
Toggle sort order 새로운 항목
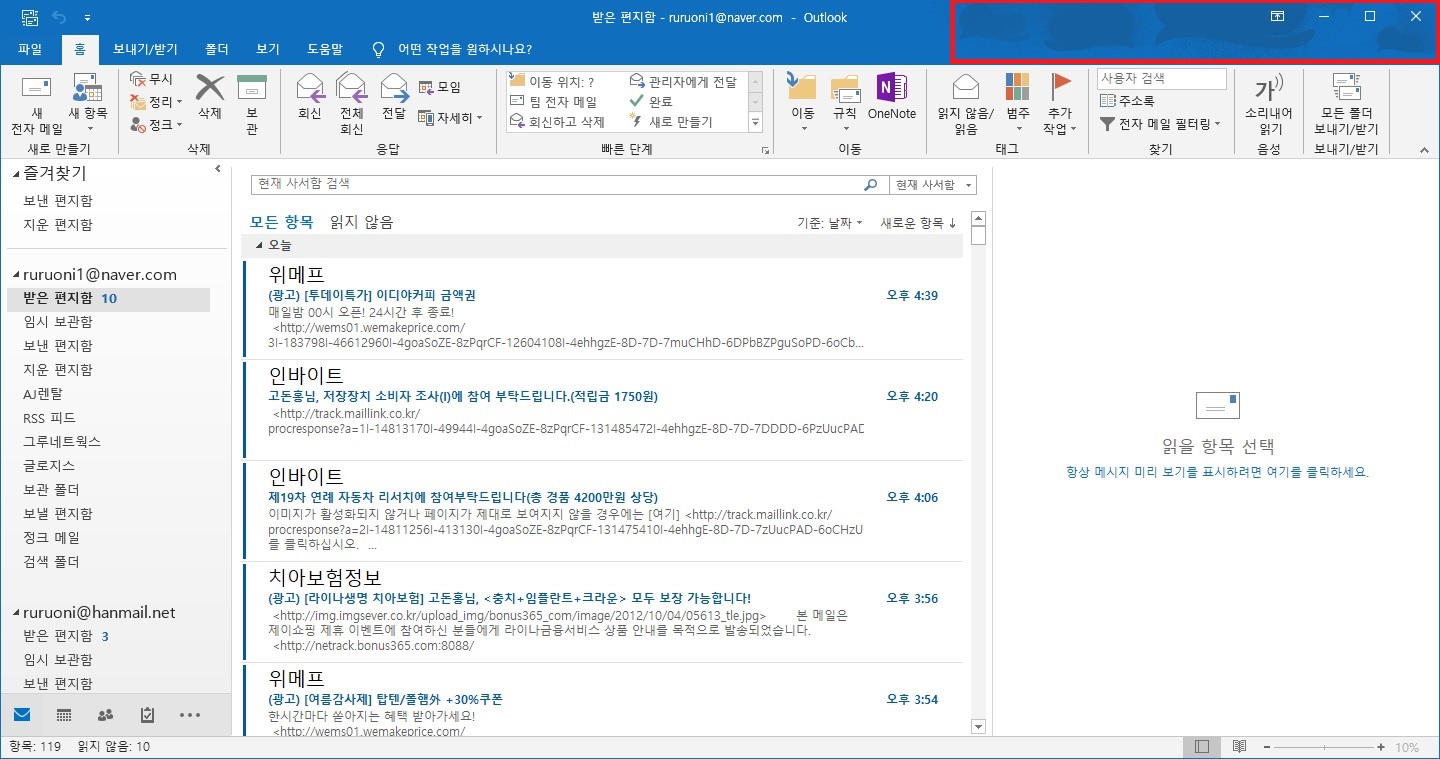[918, 223]
